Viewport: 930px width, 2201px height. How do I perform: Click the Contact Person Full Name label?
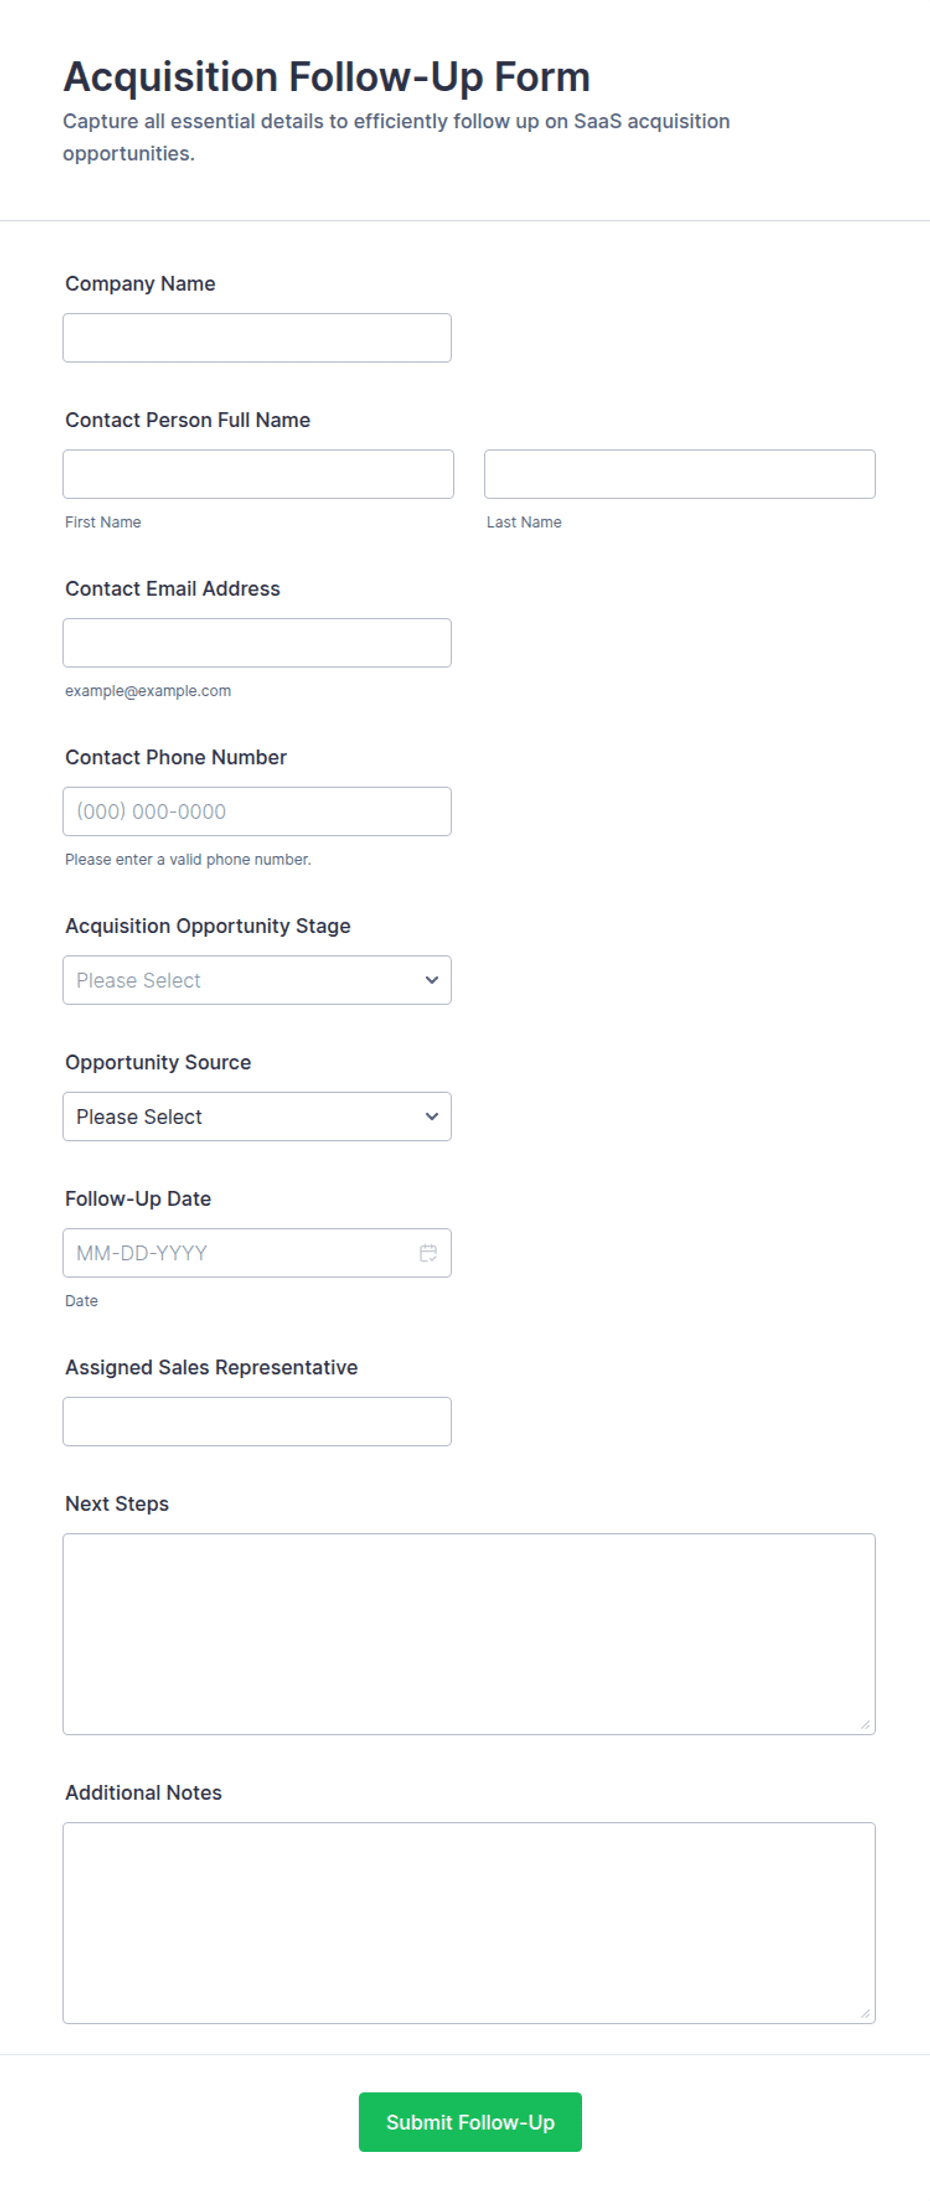(x=188, y=420)
